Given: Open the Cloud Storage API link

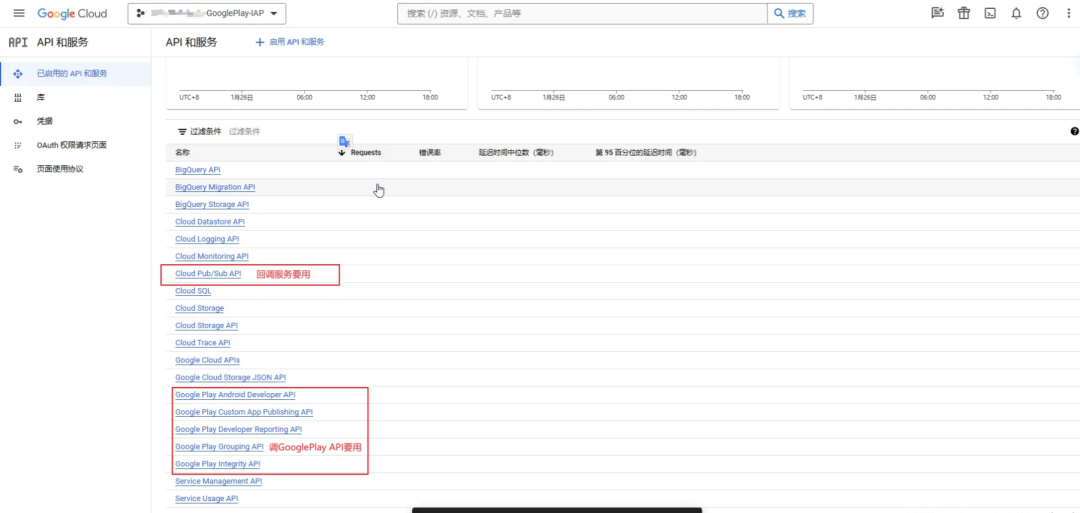Looking at the screenshot, I should [x=207, y=325].
